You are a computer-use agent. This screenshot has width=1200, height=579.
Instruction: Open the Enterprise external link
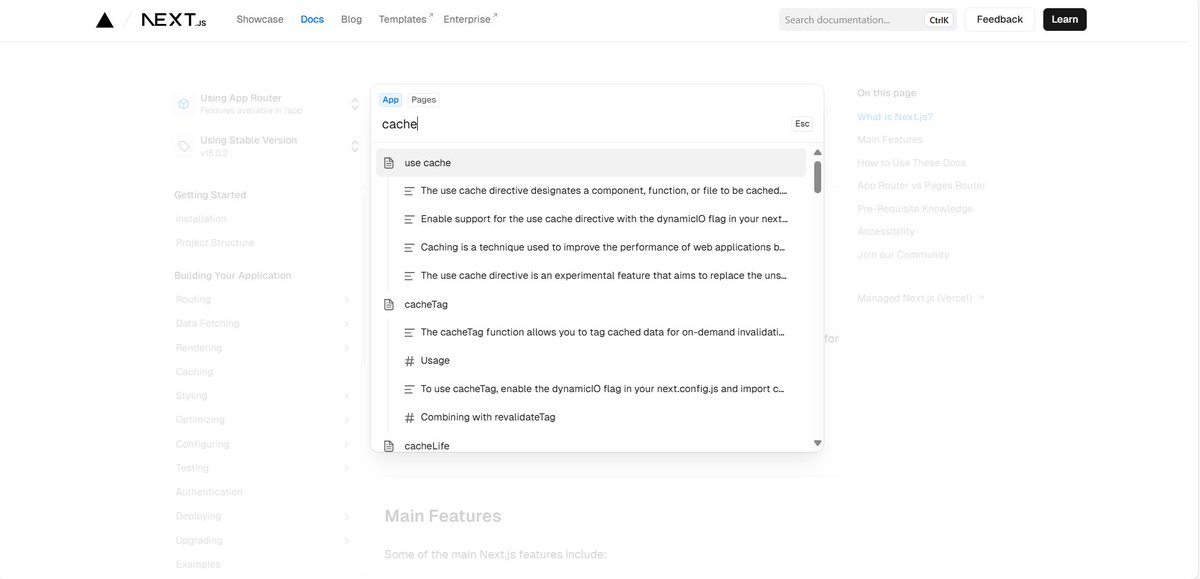pyautogui.click(x=470, y=19)
